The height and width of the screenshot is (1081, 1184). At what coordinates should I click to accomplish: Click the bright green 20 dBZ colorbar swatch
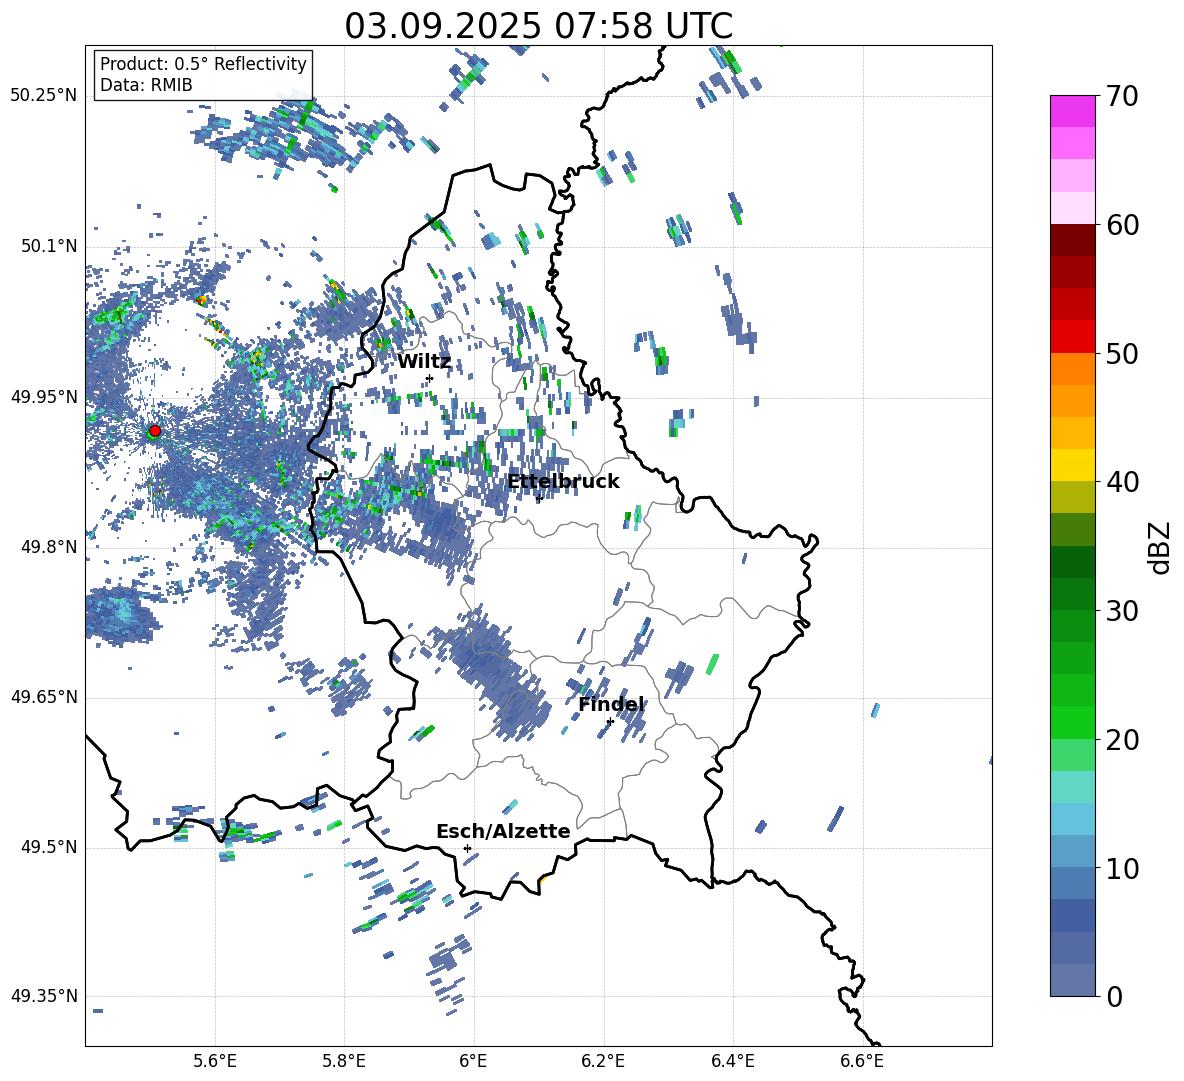[1073, 722]
